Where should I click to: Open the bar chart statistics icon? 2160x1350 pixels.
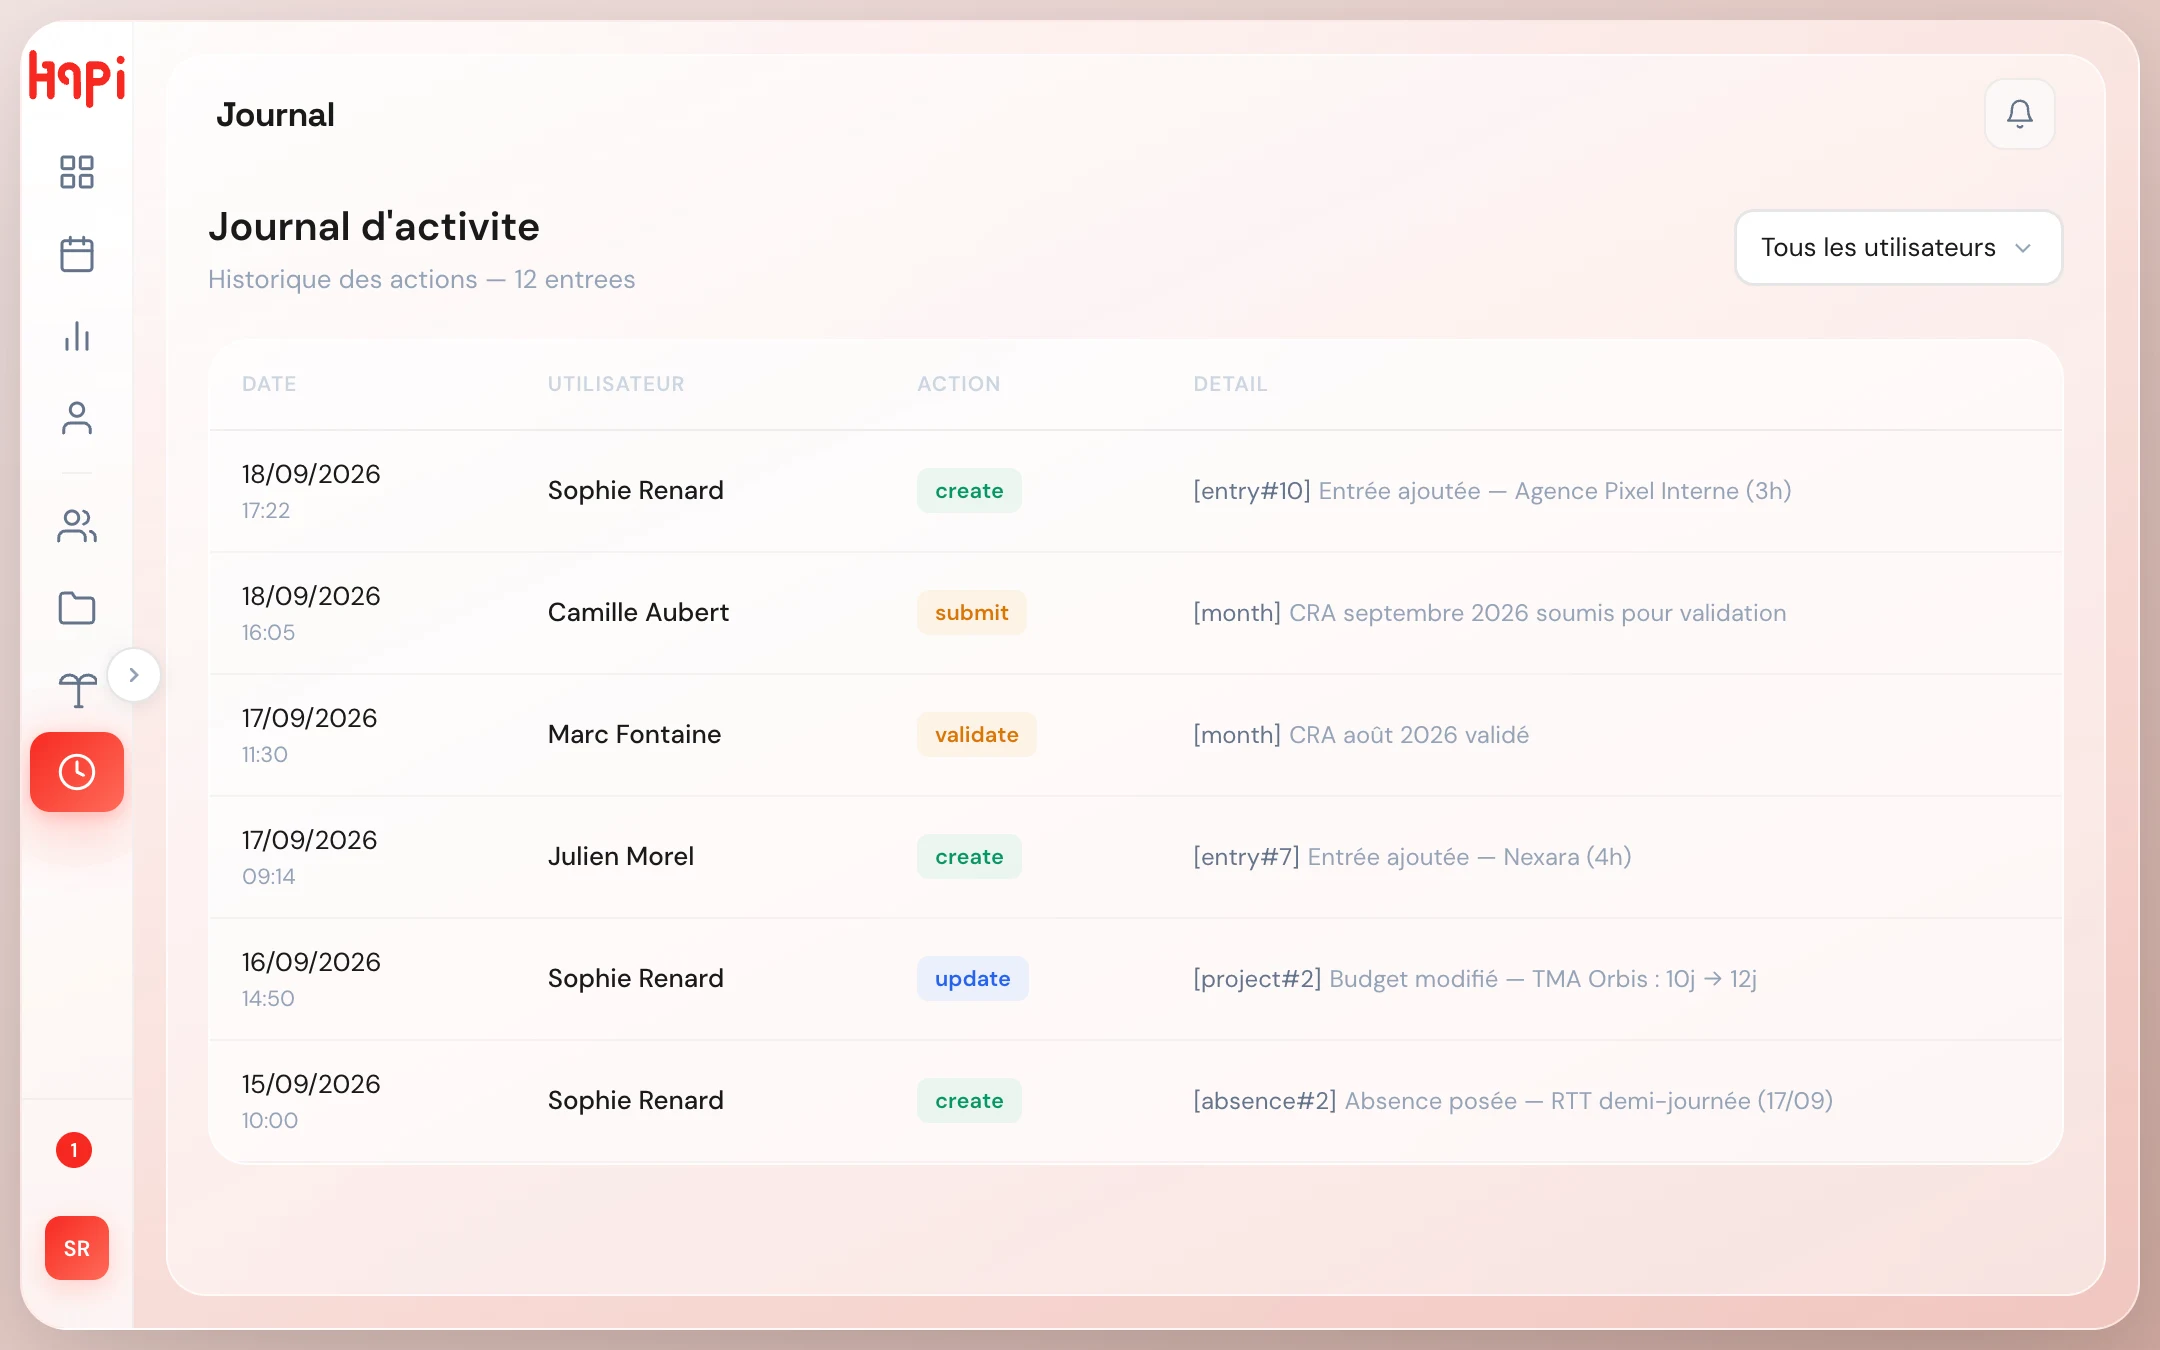click(x=77, y=336)
